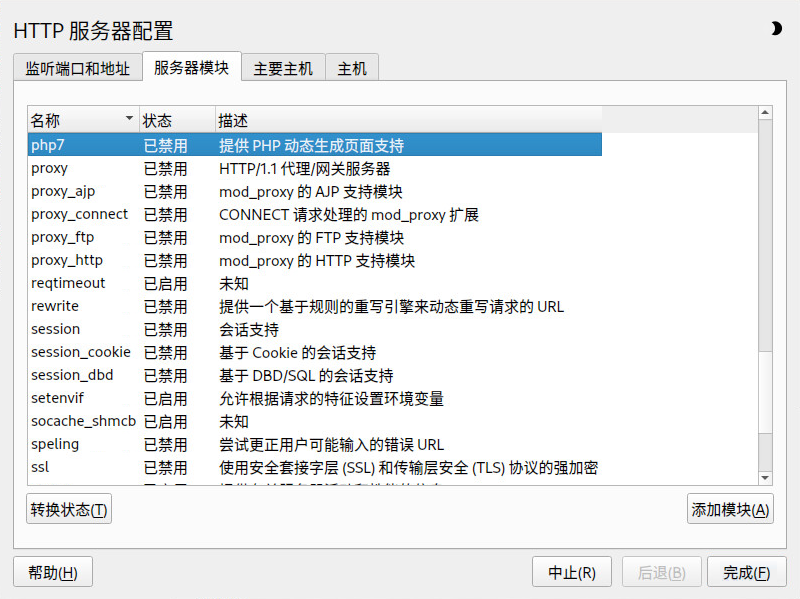Switch to the 主要主机 tab

(x=283, y=69)
